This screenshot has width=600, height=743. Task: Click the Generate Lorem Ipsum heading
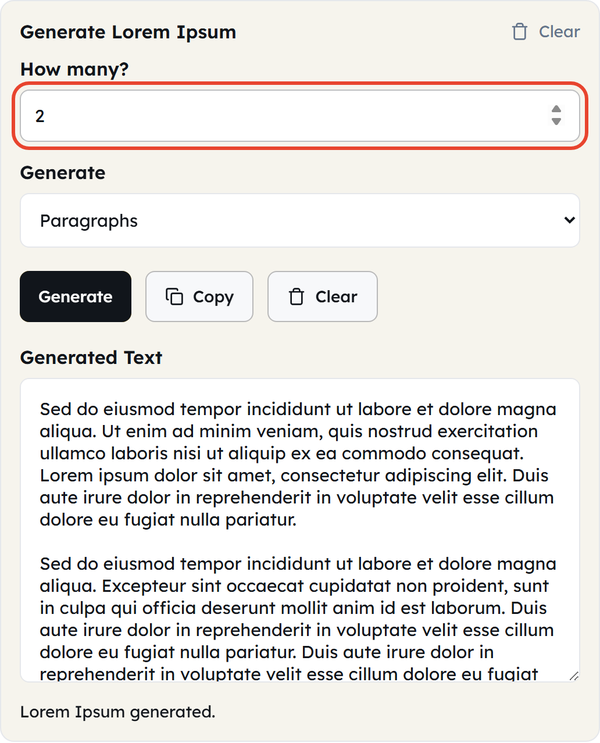point(128,32)
